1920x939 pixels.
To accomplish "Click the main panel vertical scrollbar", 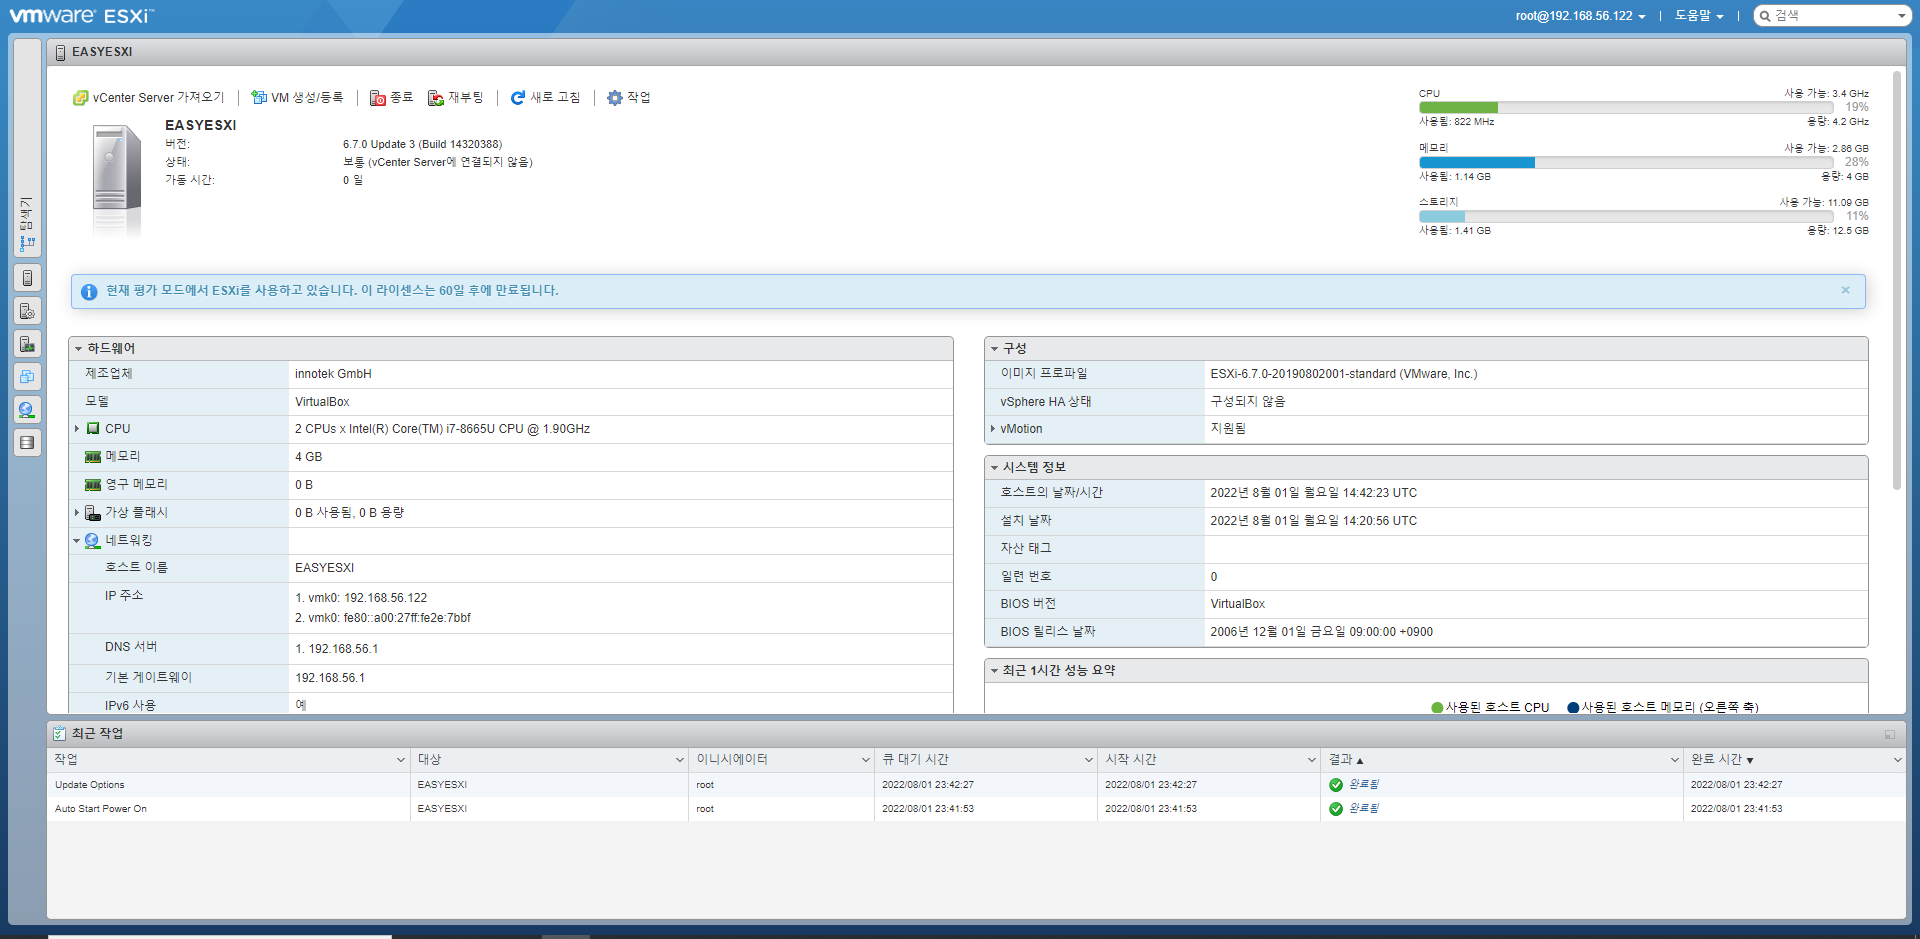I will point(1897,280).
